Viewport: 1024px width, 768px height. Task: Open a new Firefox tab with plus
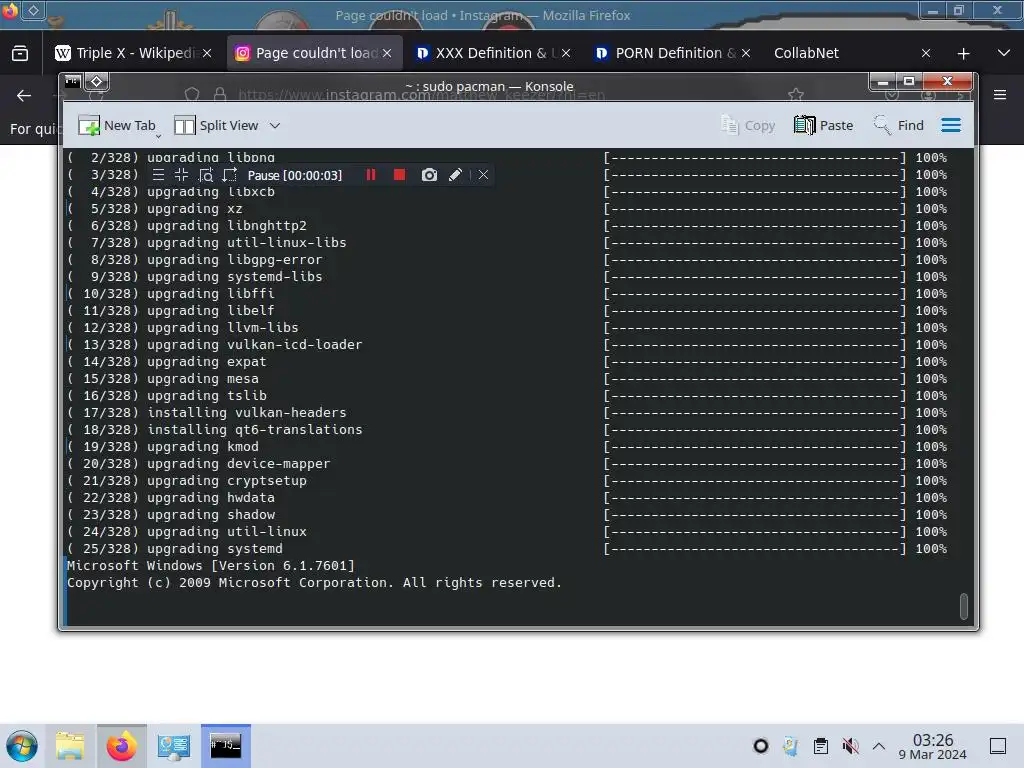tap(963, 54)
